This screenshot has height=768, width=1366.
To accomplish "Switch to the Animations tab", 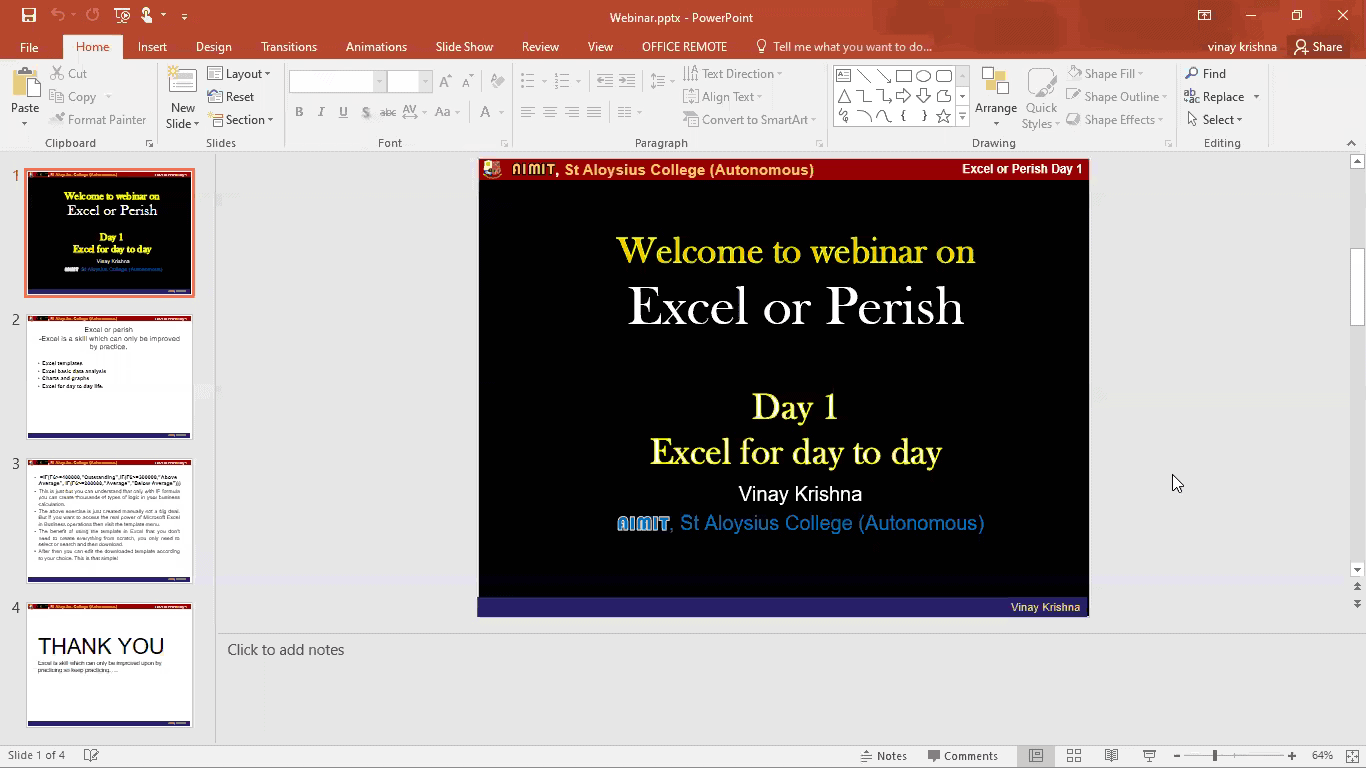I will tap(376, 47).
